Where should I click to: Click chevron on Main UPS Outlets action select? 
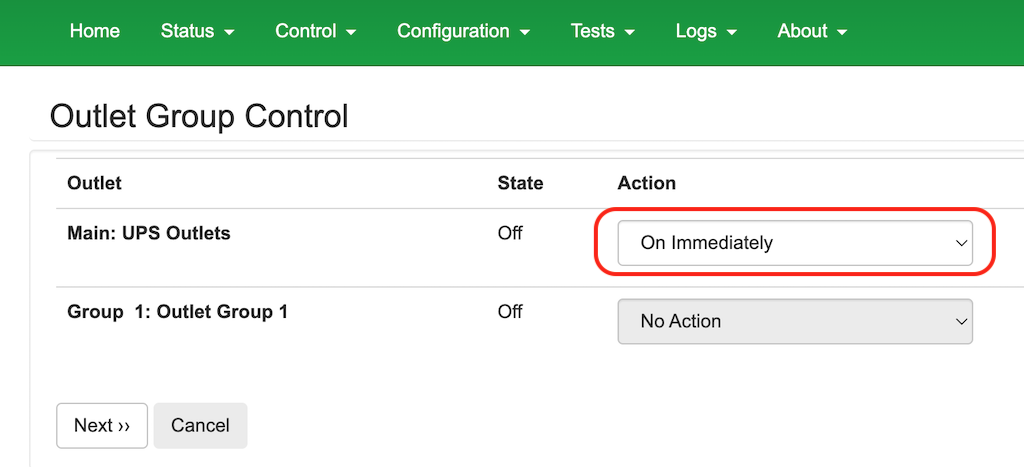coord(961,243)
